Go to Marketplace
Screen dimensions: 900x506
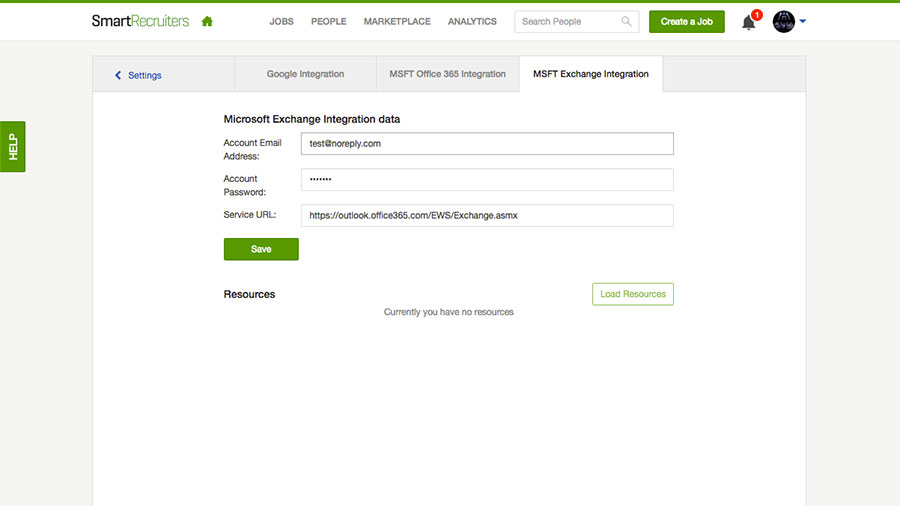click(x=397, y=21)
